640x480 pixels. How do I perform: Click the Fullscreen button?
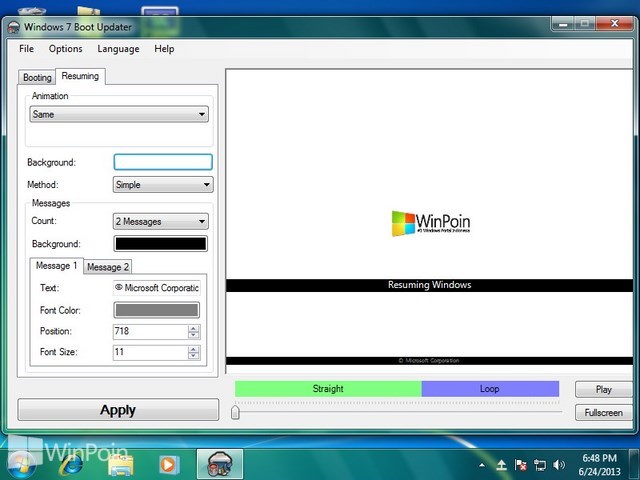pyautogui.click(x=603, y=413)
